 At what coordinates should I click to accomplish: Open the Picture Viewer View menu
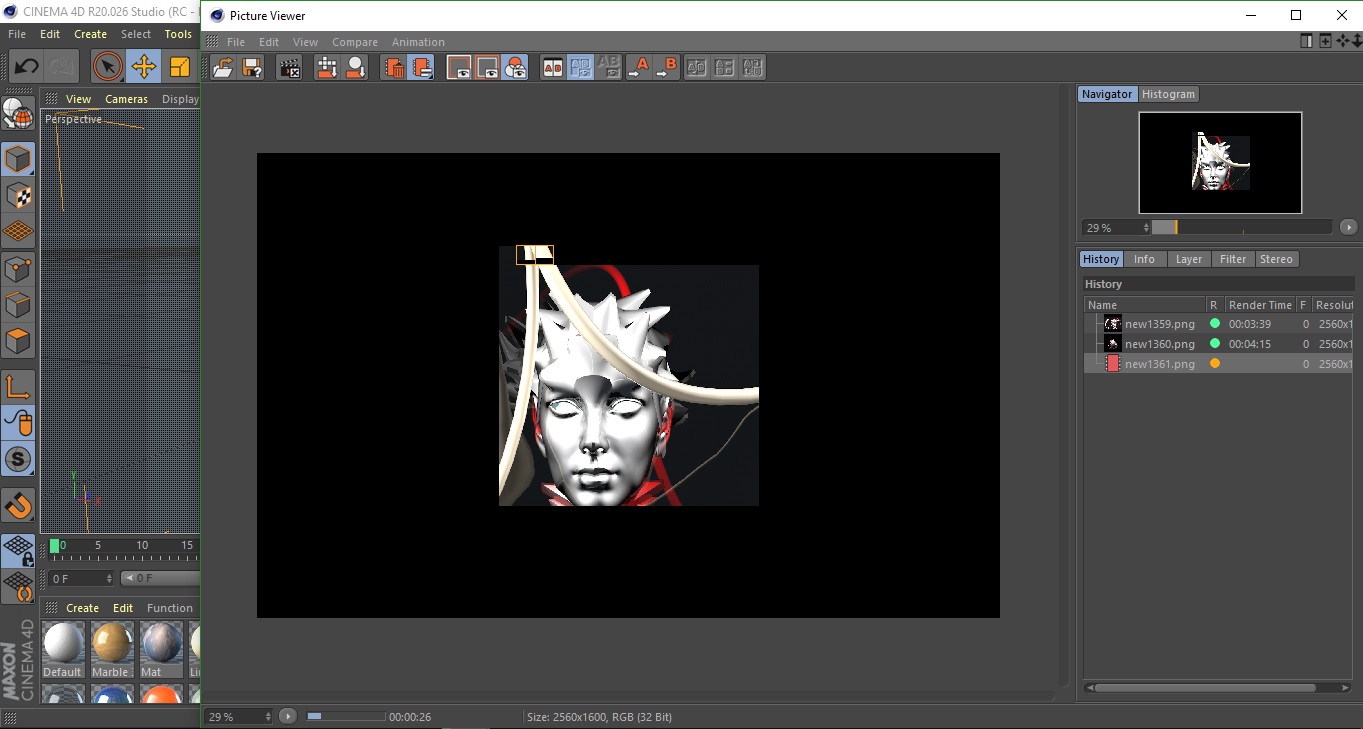[305, 42]
